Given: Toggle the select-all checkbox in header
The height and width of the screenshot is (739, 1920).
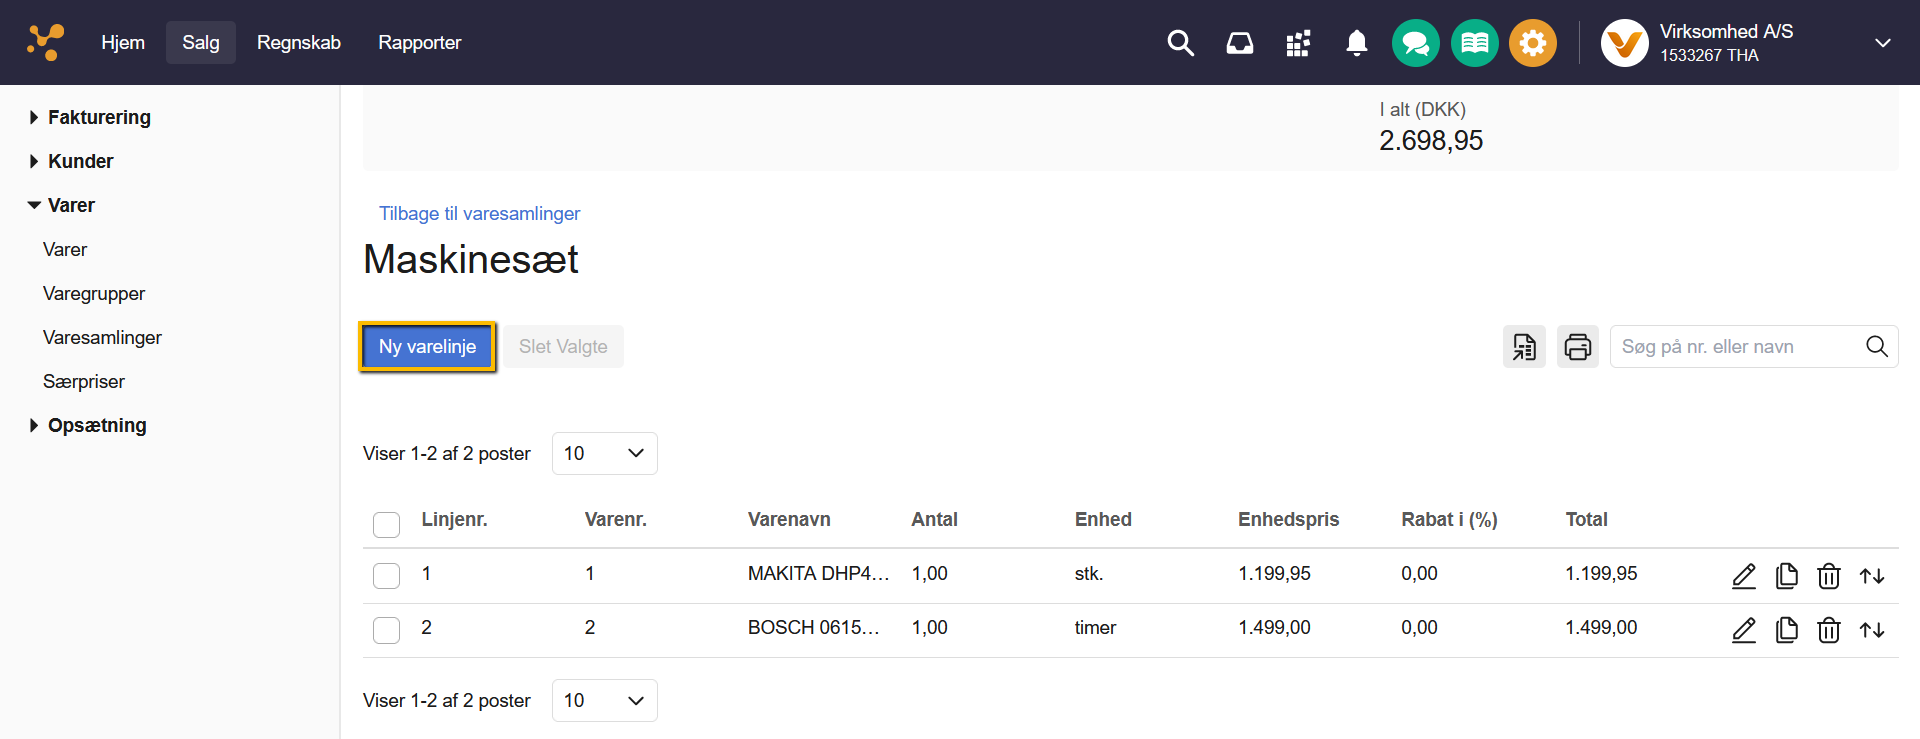Looking at the screenshot, I should [386, 524].
